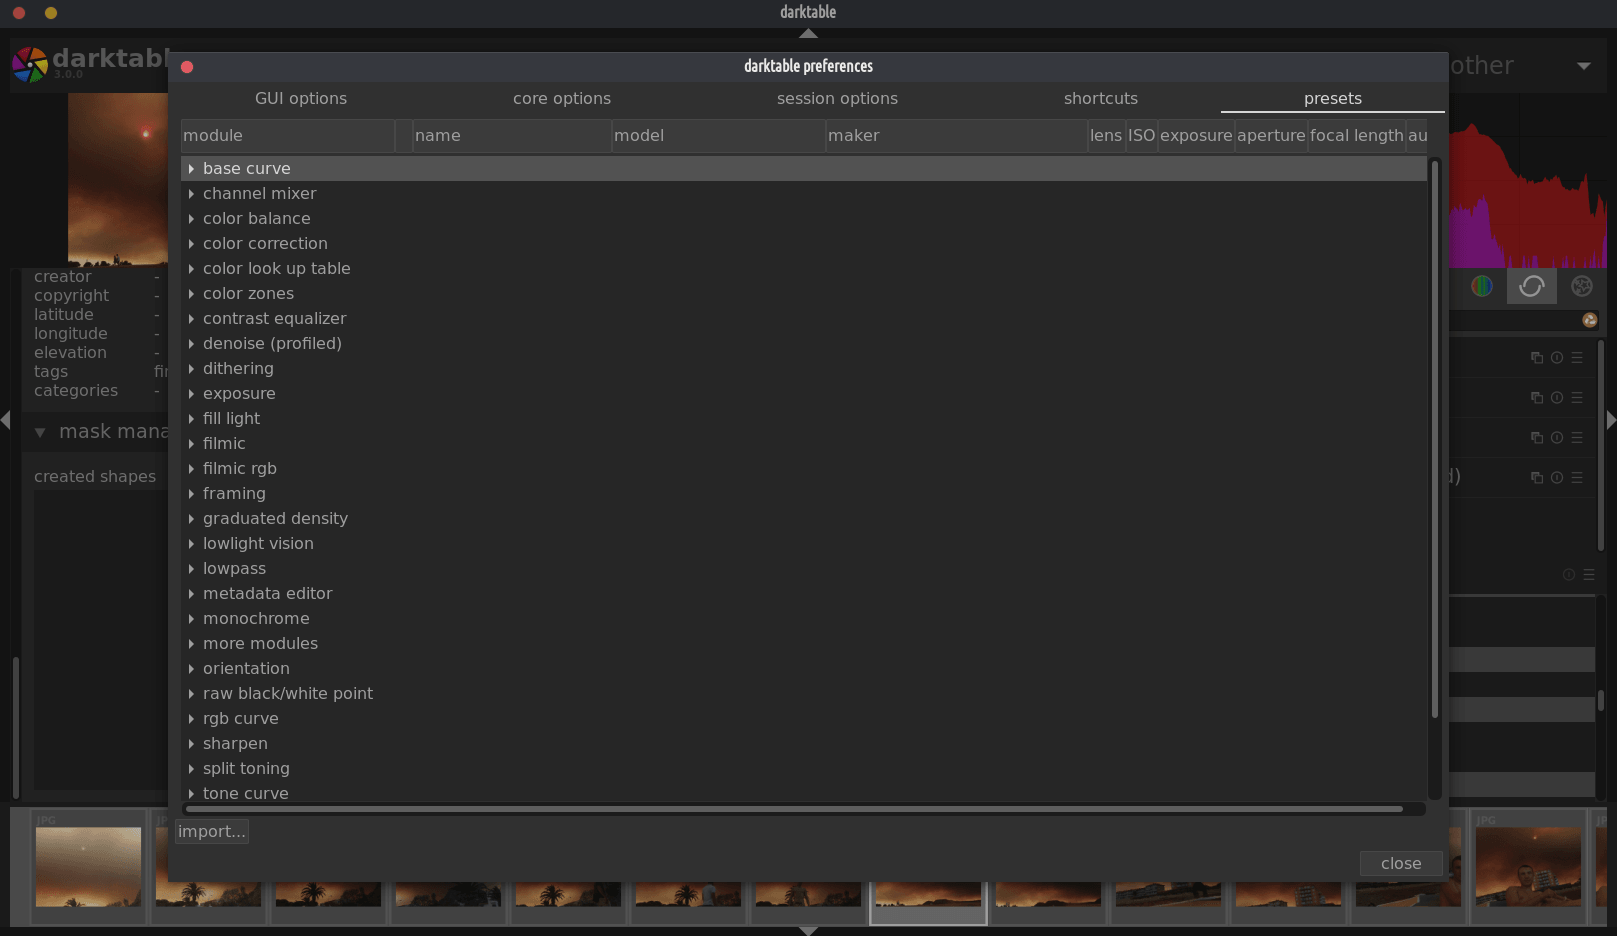Click reset icon on topmost module row

[x=1557, y=358]
